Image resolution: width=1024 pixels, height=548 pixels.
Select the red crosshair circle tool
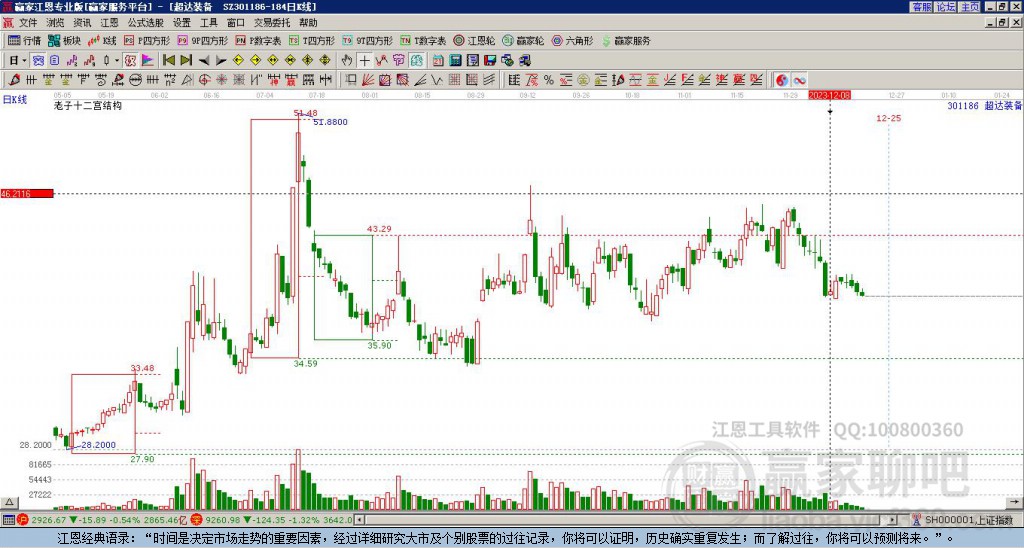(x=204, y=80)
